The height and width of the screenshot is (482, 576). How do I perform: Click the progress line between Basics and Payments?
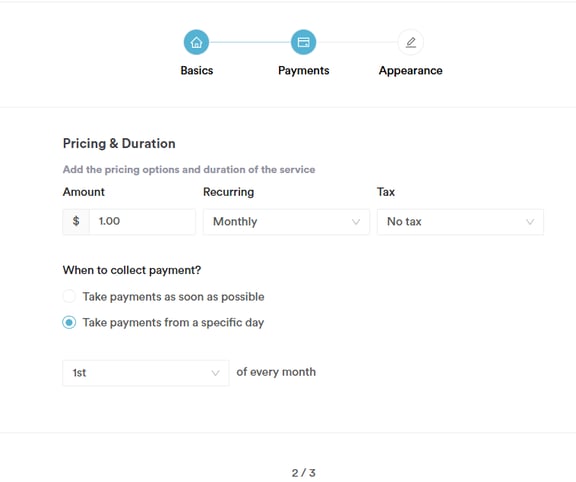(x=250, y=42)
